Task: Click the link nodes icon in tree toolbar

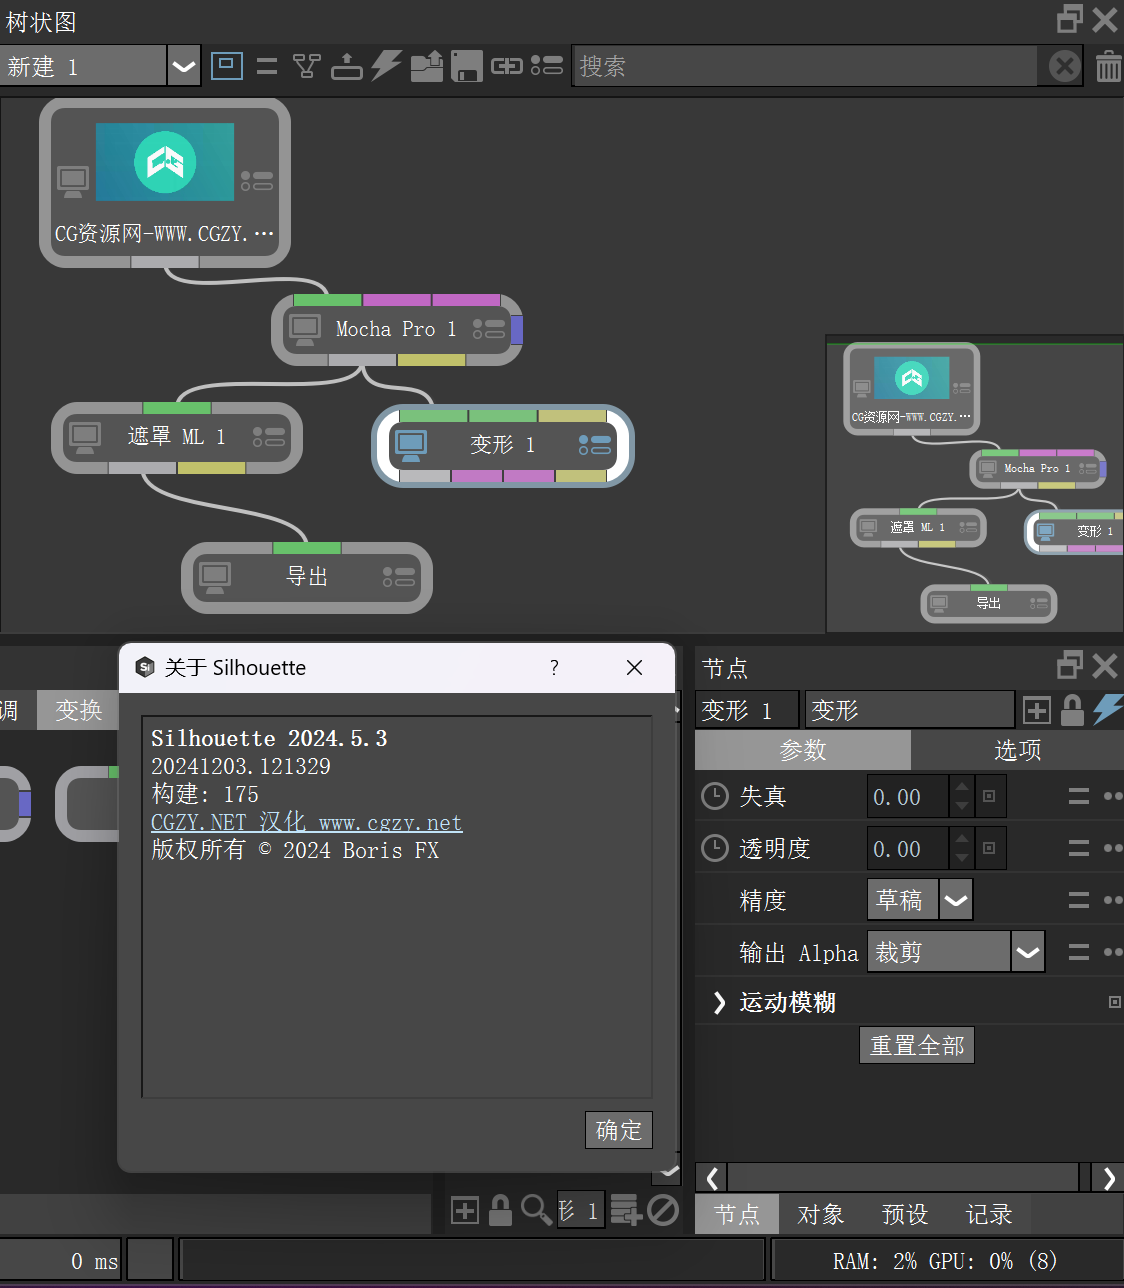Action: (507, 66)
